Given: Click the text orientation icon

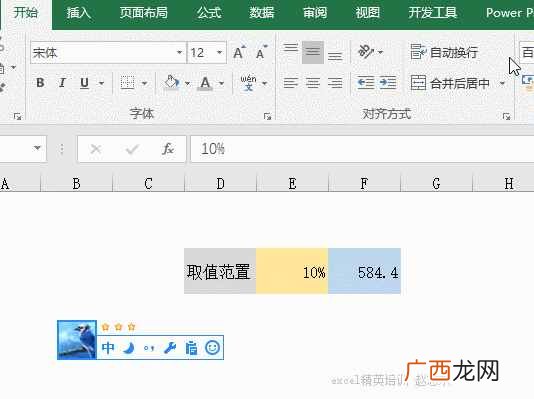Looking at the screenshot, I should point(366,52).
